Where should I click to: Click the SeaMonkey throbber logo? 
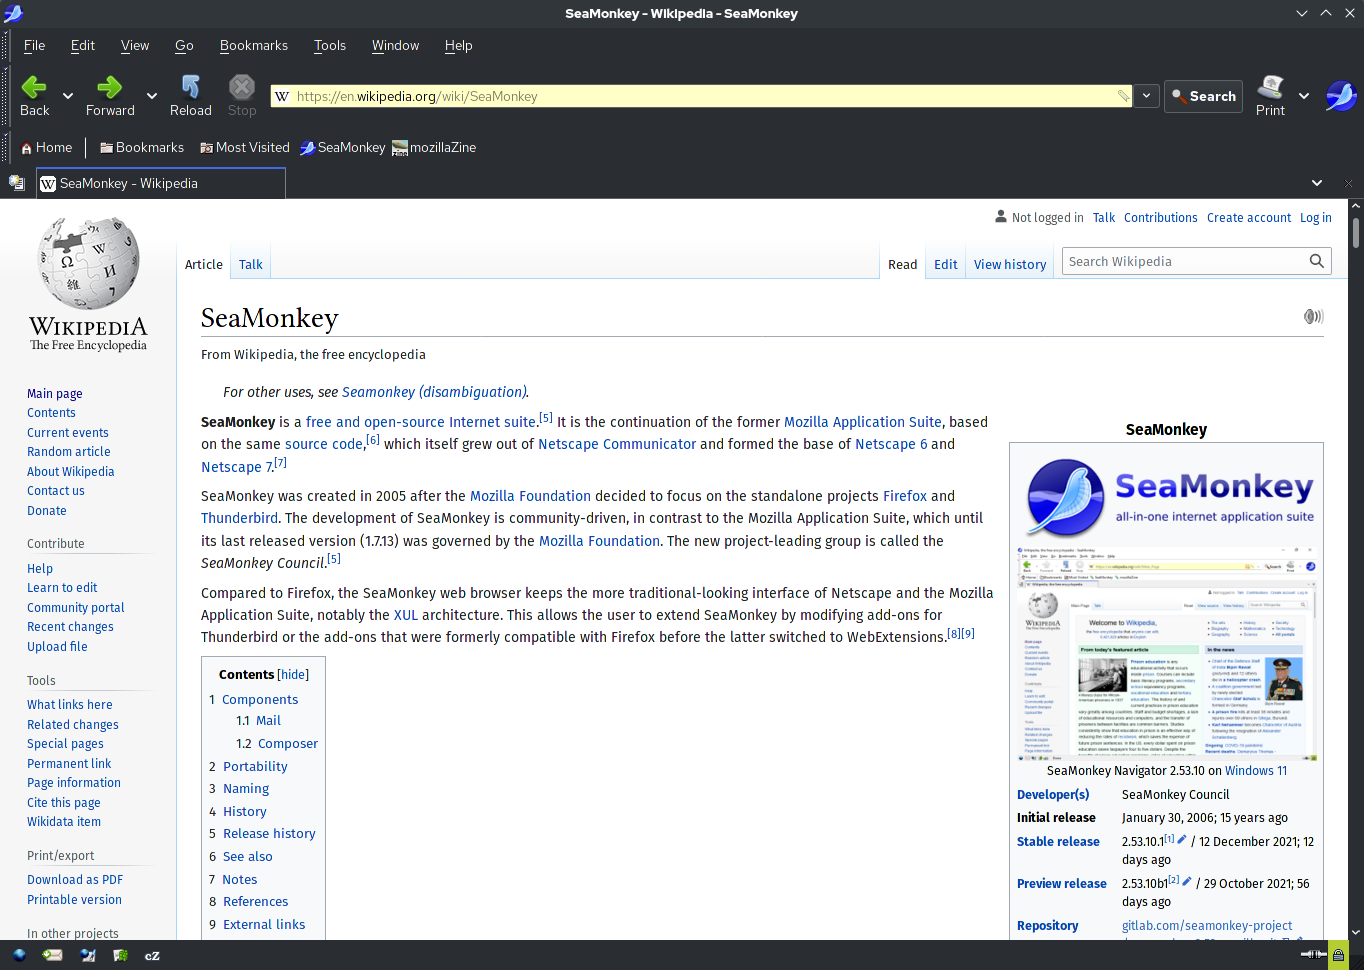tap(1340, 96)
